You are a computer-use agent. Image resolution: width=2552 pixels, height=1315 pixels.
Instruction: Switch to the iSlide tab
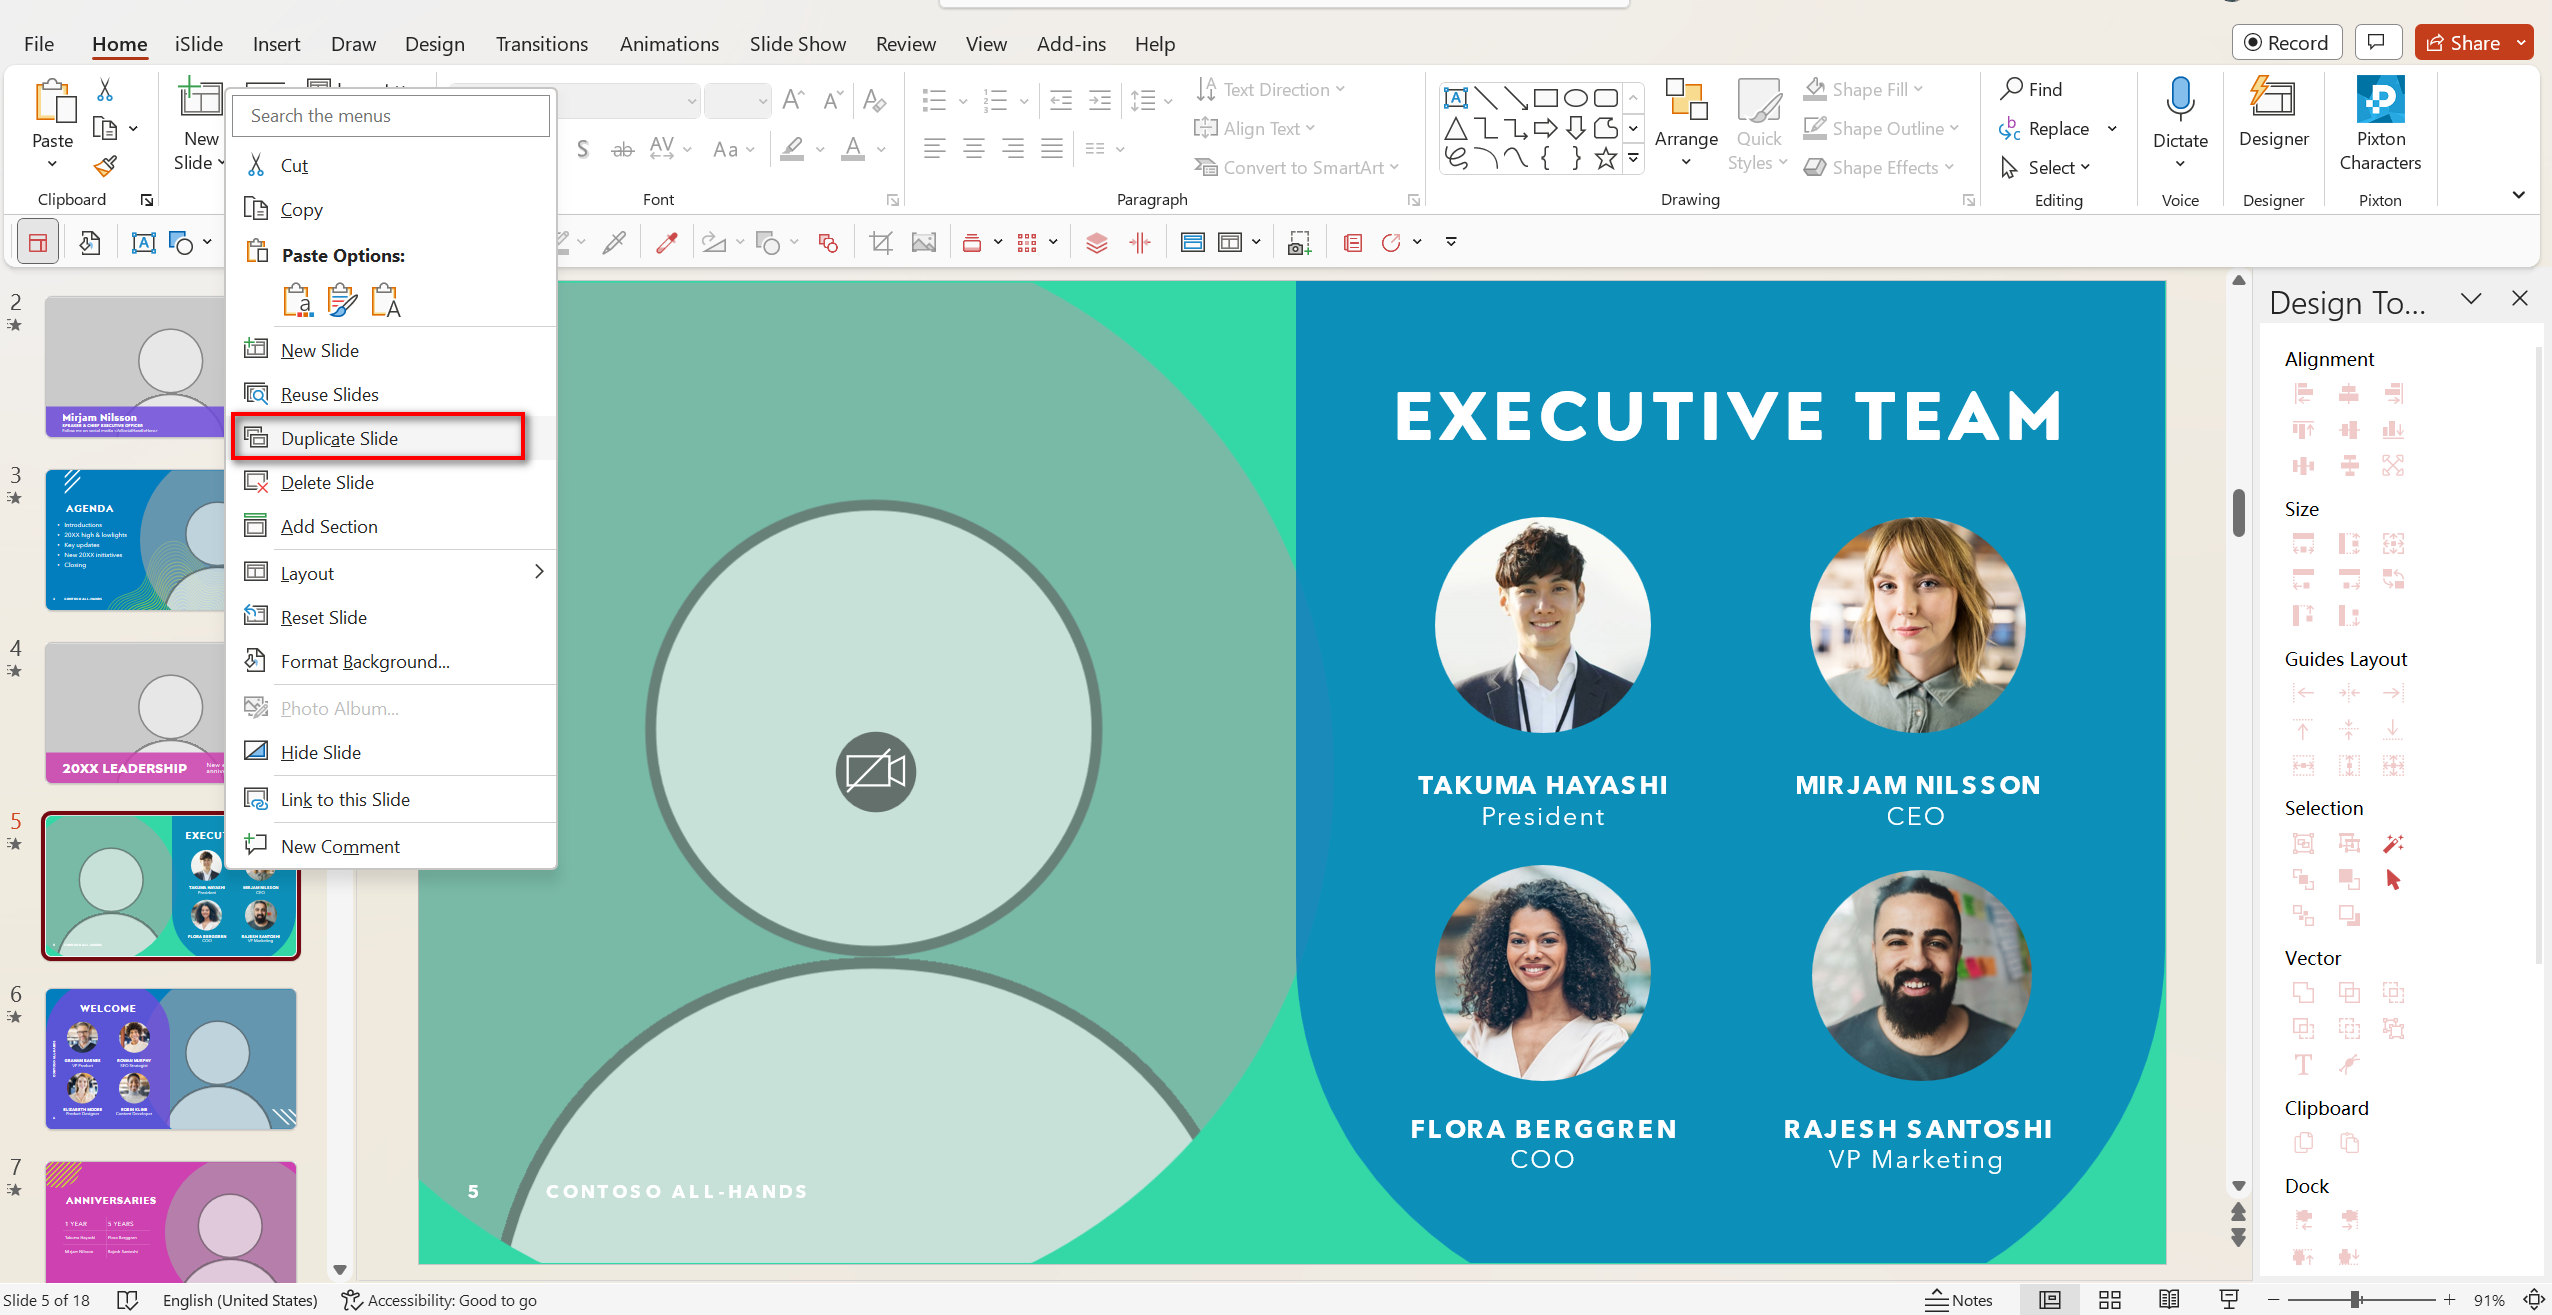pyautogui.click(x=198, y=44)
